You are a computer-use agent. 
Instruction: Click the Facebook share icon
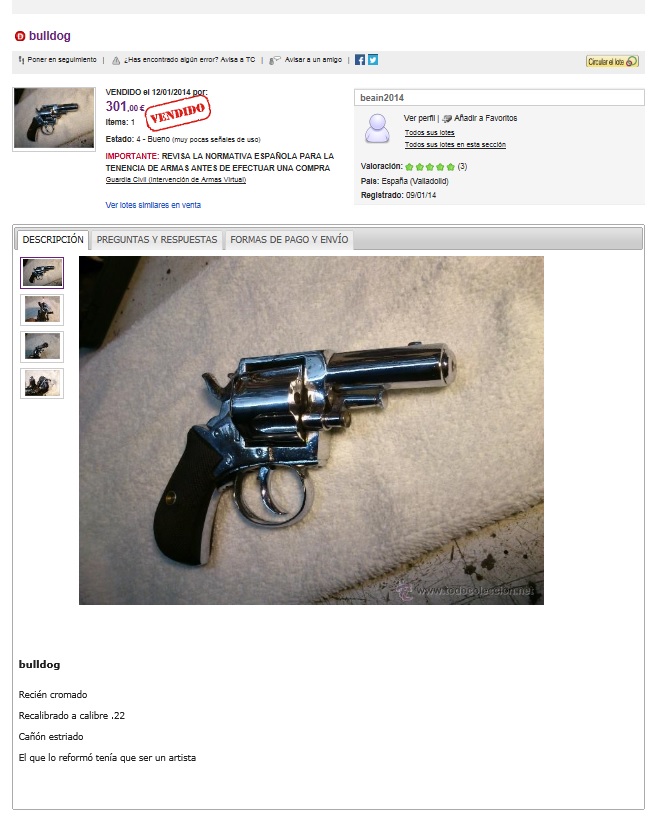(x=359, y=60)
